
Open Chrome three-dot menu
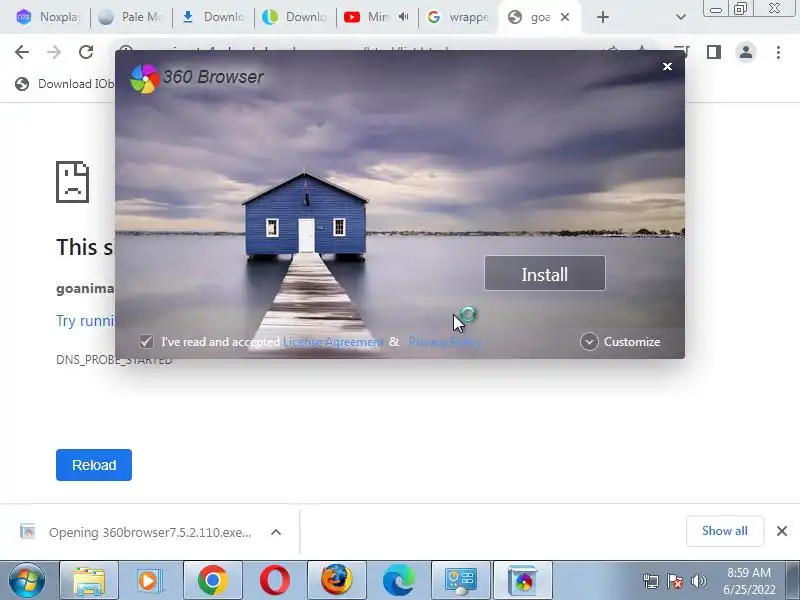point(778,52)
